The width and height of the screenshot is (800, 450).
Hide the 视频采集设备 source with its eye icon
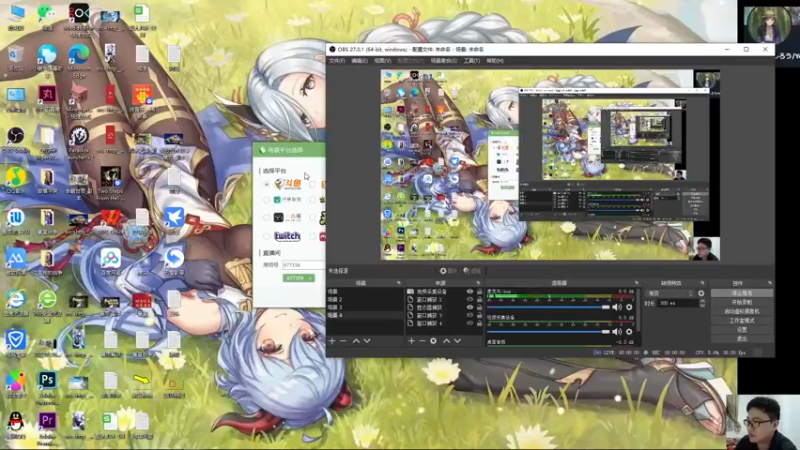(x=470, y=291)
